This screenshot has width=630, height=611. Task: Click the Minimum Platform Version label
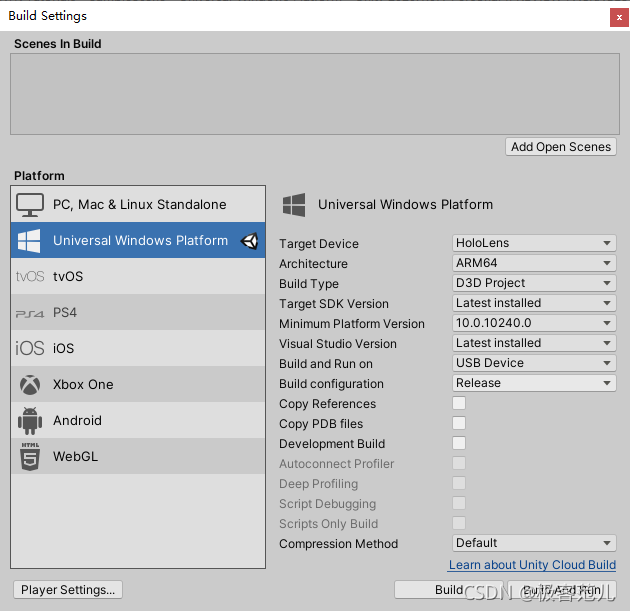(352, 324)
